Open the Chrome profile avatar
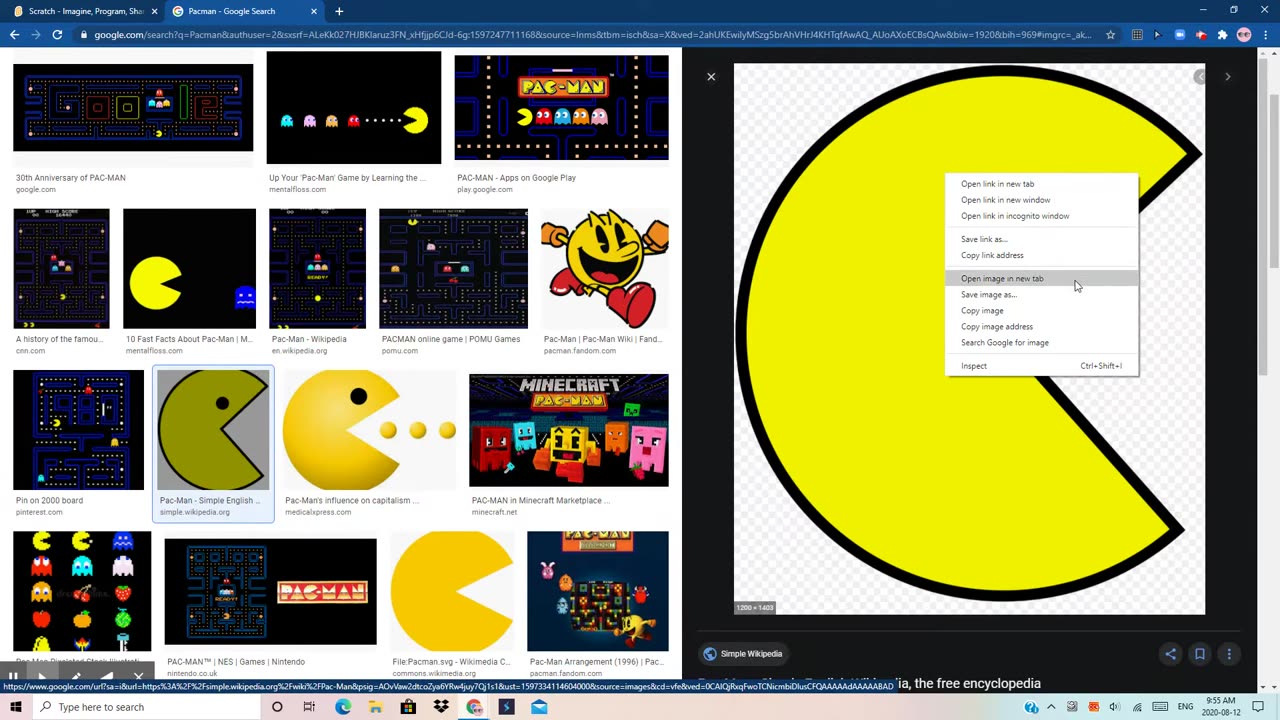 click(x=1244, y=35)
